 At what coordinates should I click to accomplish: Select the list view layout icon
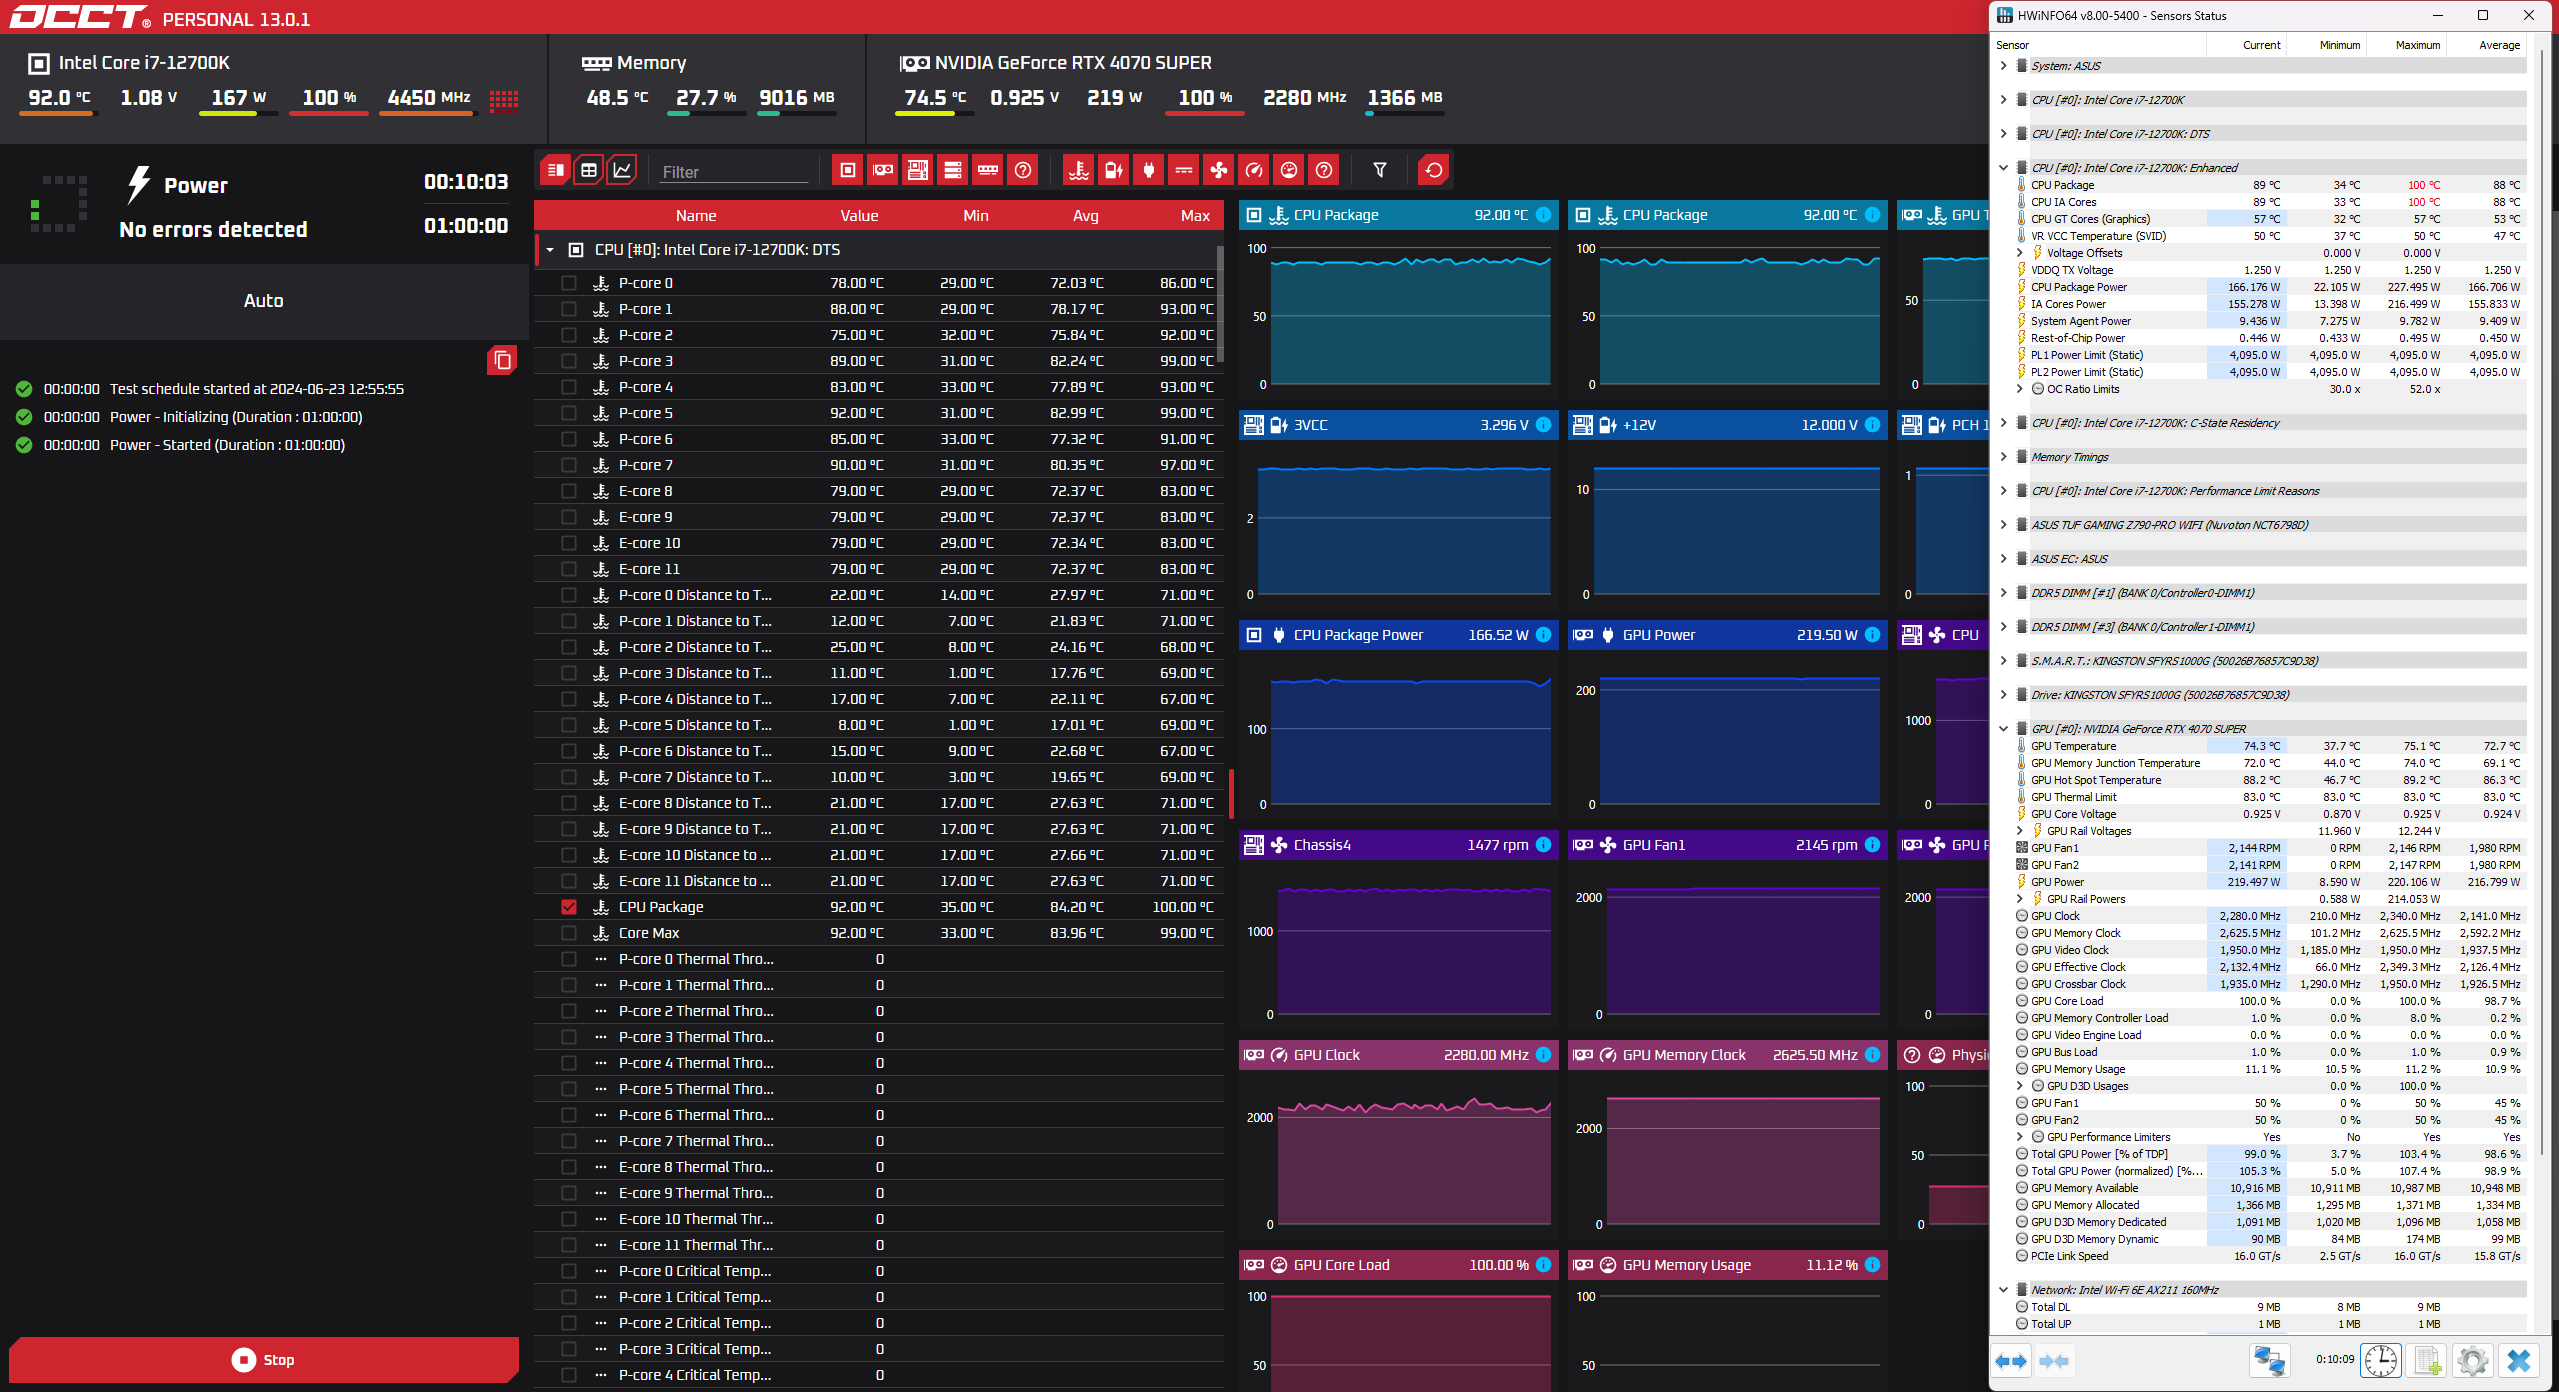pos(555,170)
